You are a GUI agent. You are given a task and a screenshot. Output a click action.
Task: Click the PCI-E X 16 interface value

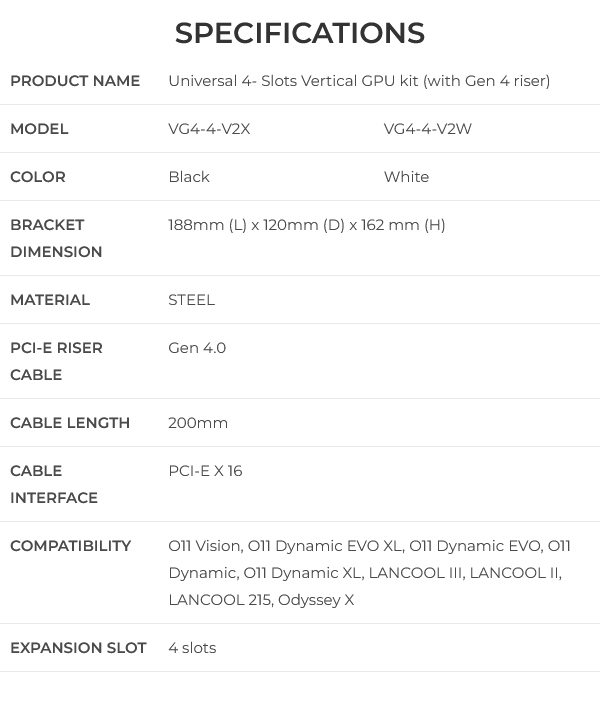coord(205,471)
